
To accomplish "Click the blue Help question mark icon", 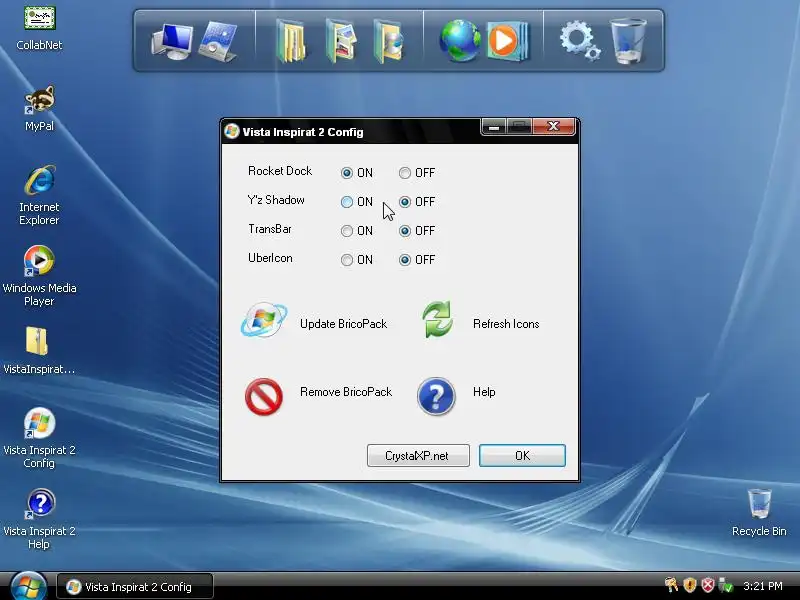I will click(436, 396).
